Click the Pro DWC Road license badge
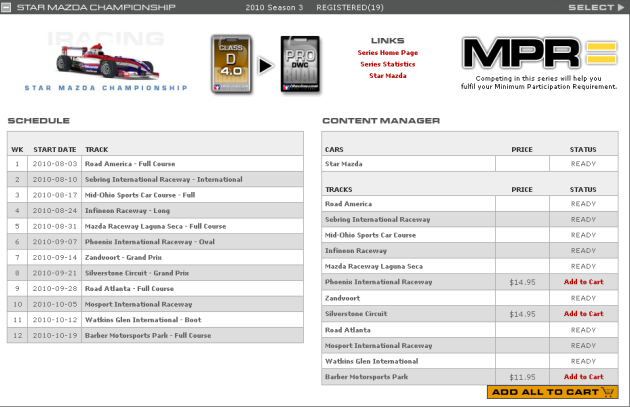Viewport: 630px width, 407px height. [300, 65]
